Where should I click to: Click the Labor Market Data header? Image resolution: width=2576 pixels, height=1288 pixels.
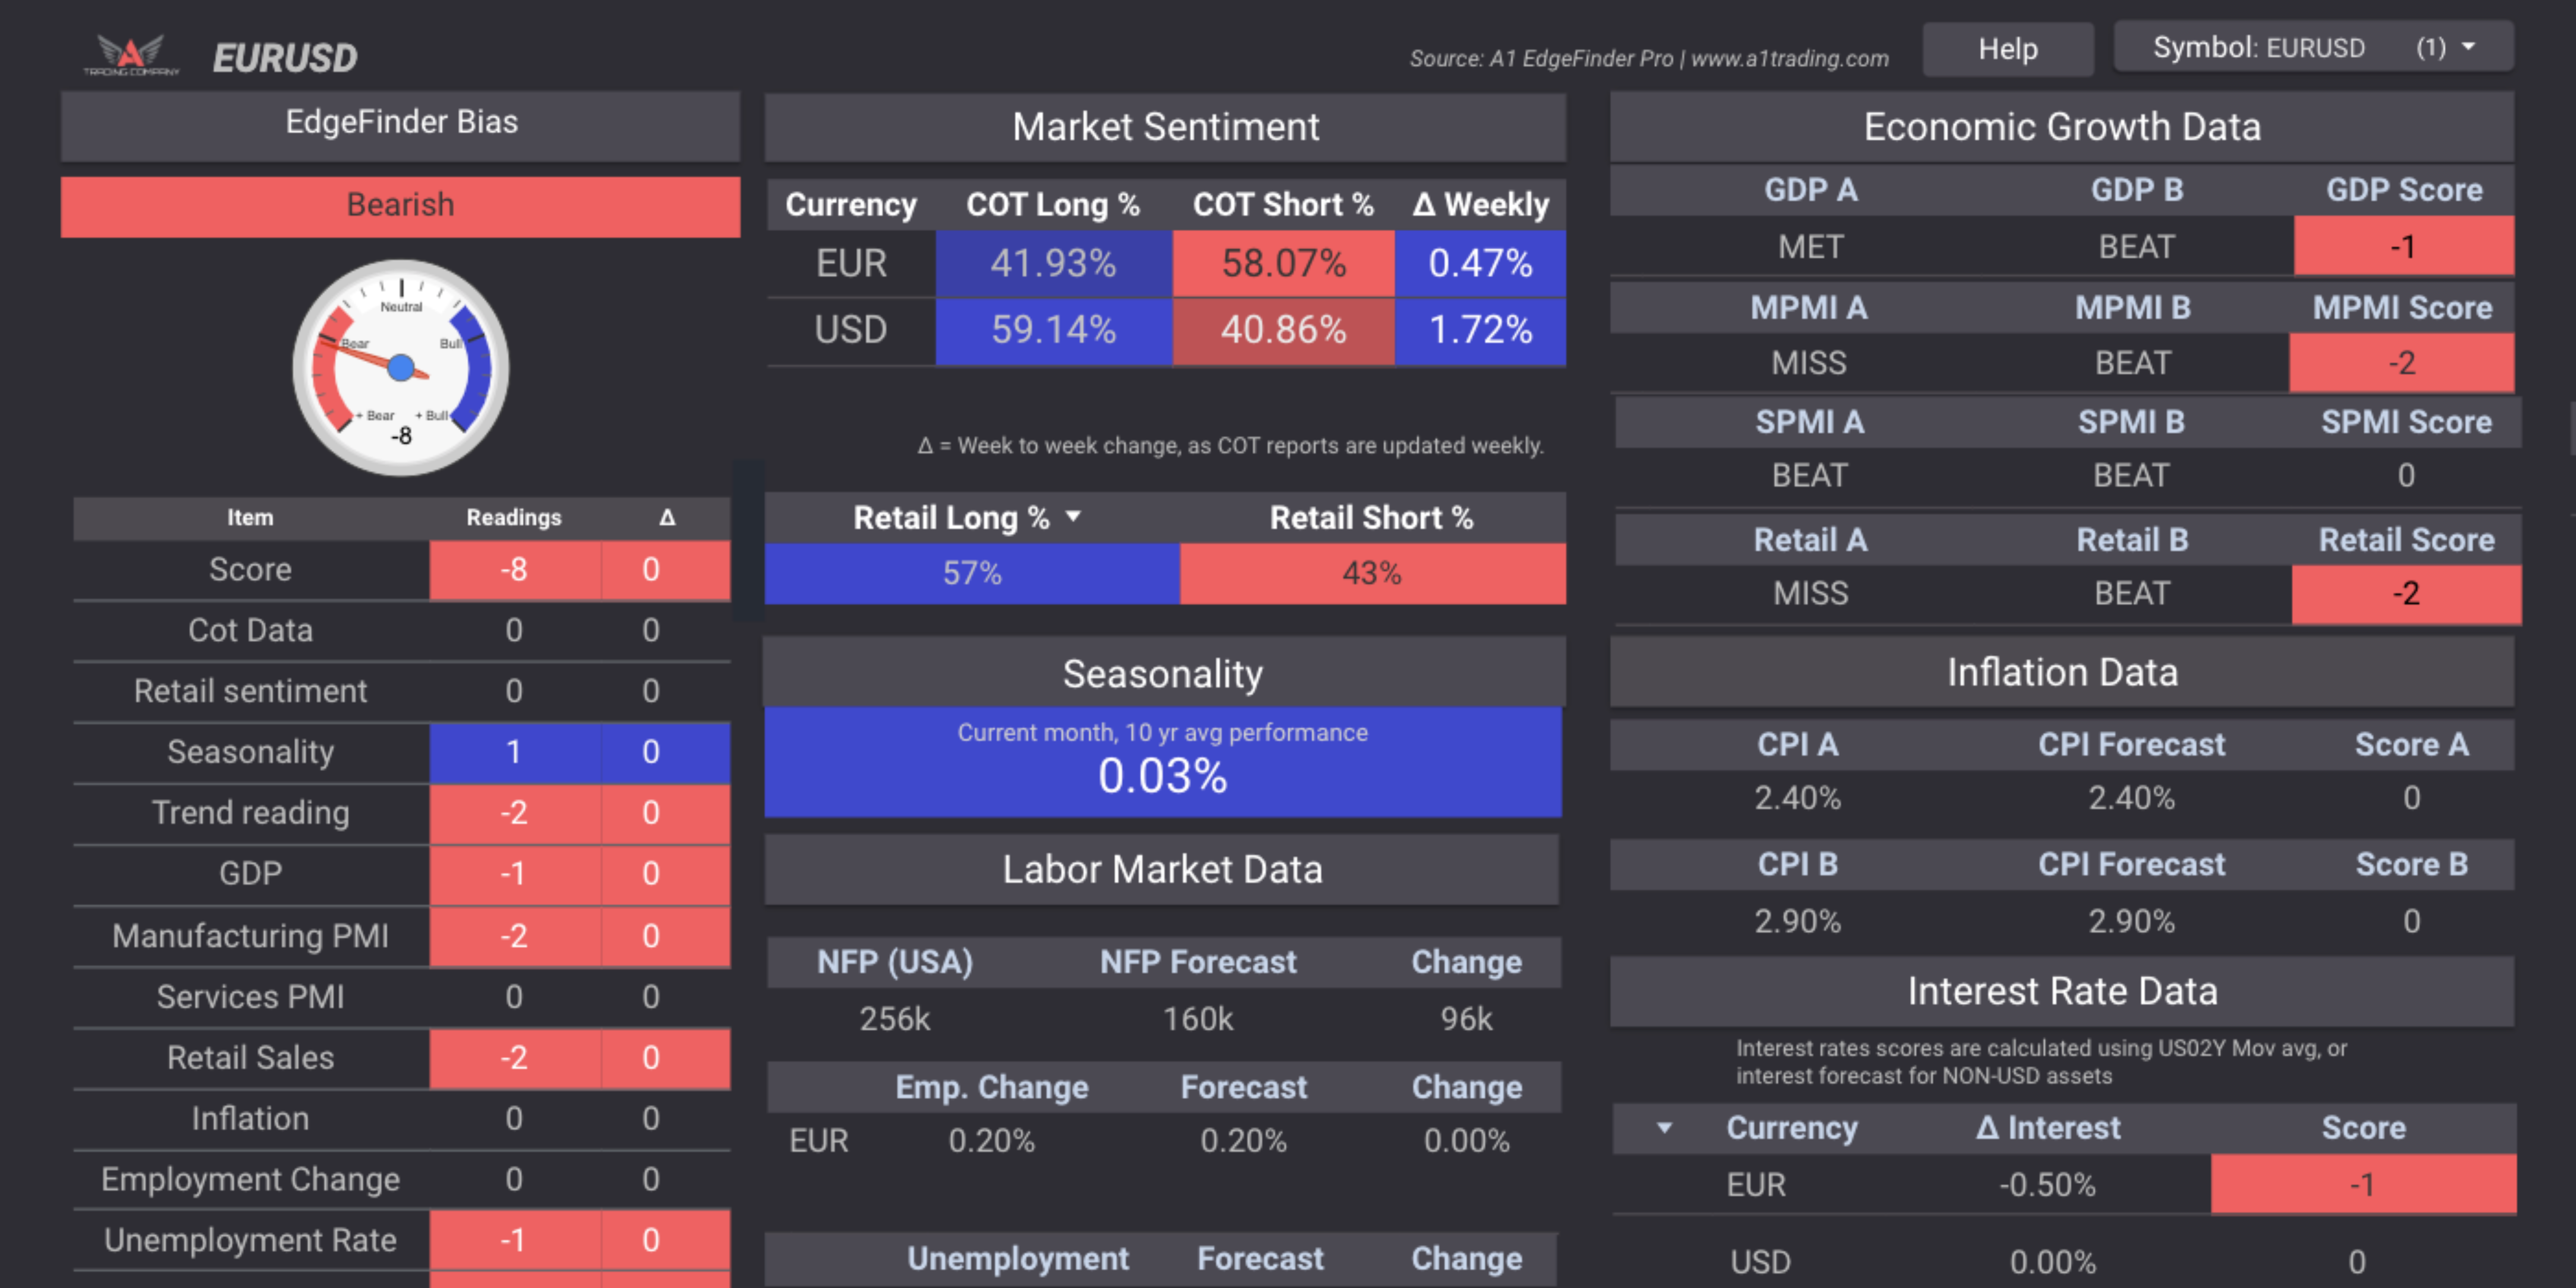coord(1162,869)
